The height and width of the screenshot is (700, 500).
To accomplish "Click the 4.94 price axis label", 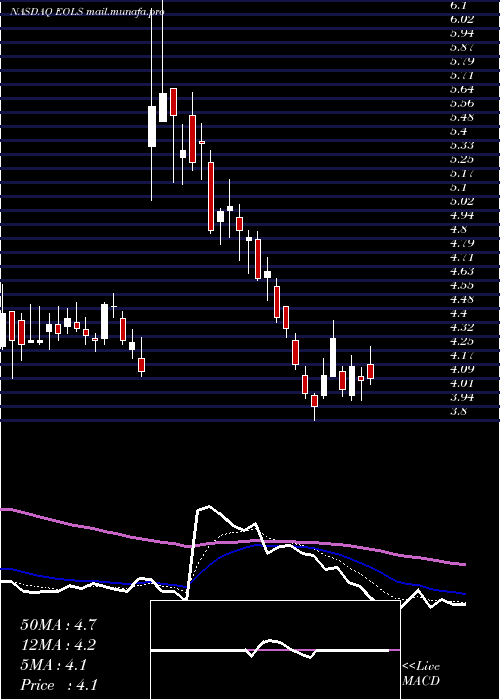I will click(x=462, y=215).
